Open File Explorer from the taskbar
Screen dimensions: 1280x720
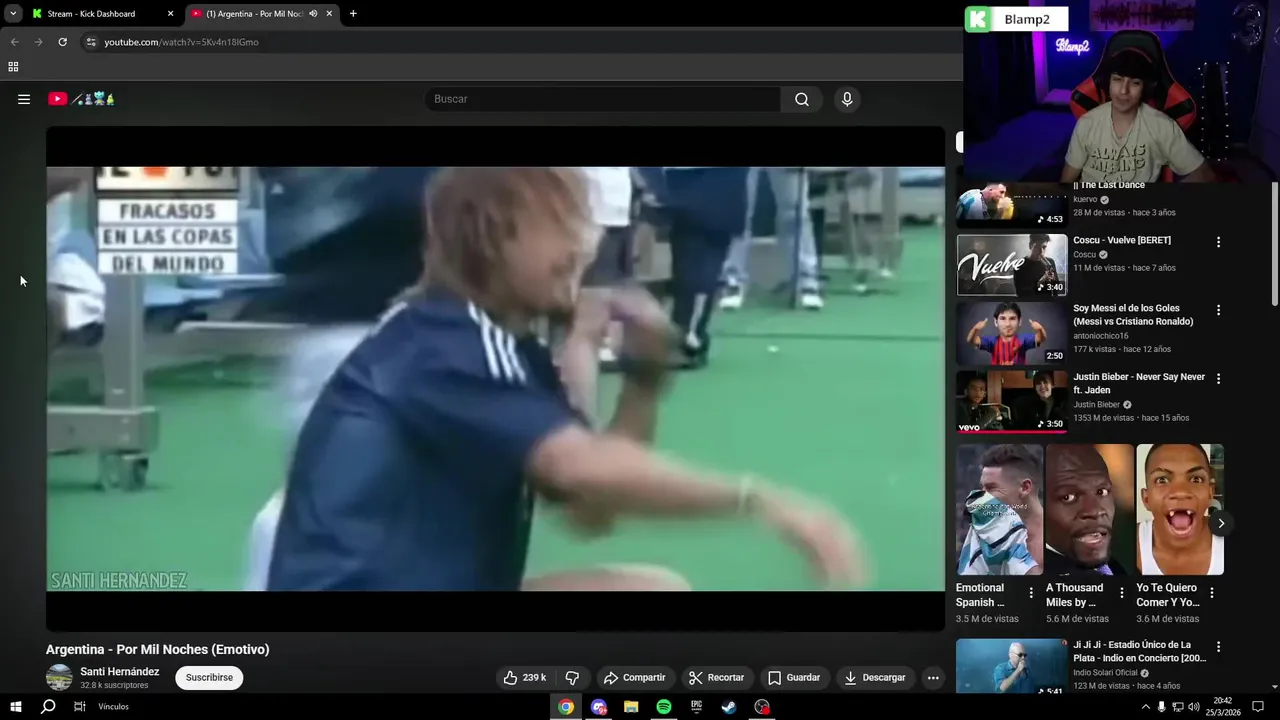coord(631,707)
